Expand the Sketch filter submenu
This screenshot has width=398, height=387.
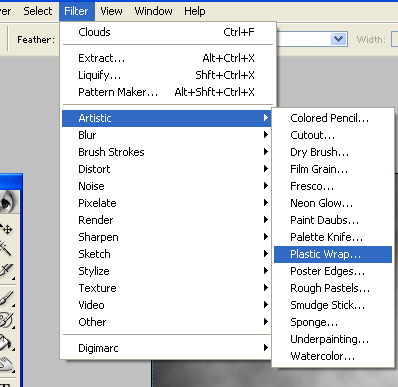click(167, 254)
